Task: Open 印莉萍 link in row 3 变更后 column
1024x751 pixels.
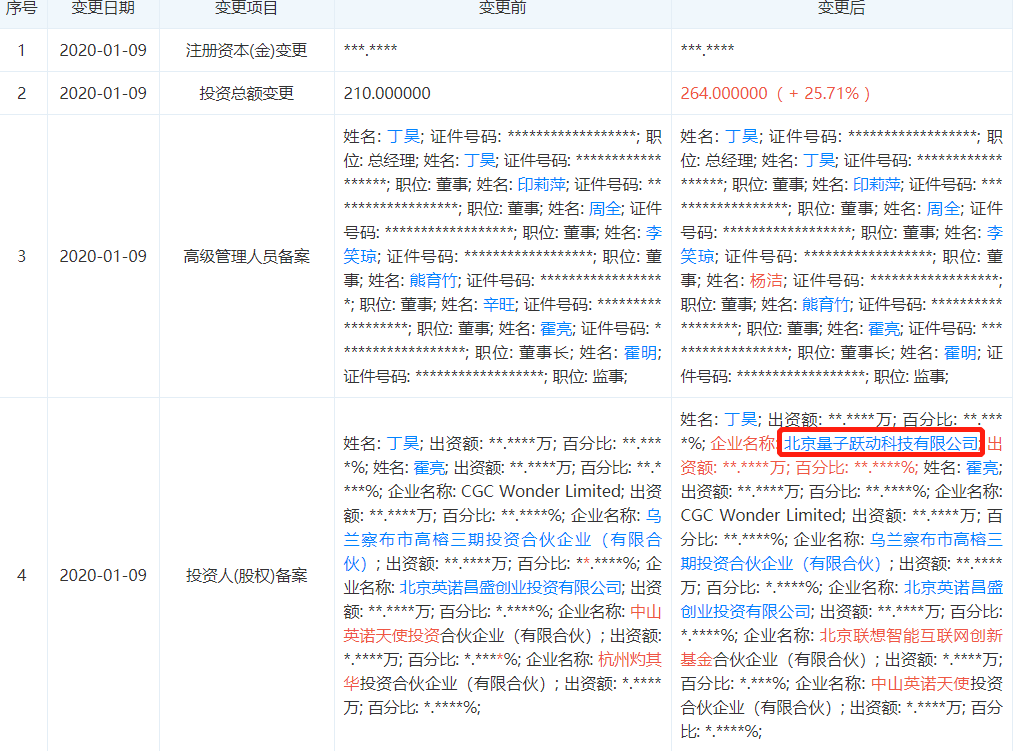Action: tap(877, 185)
